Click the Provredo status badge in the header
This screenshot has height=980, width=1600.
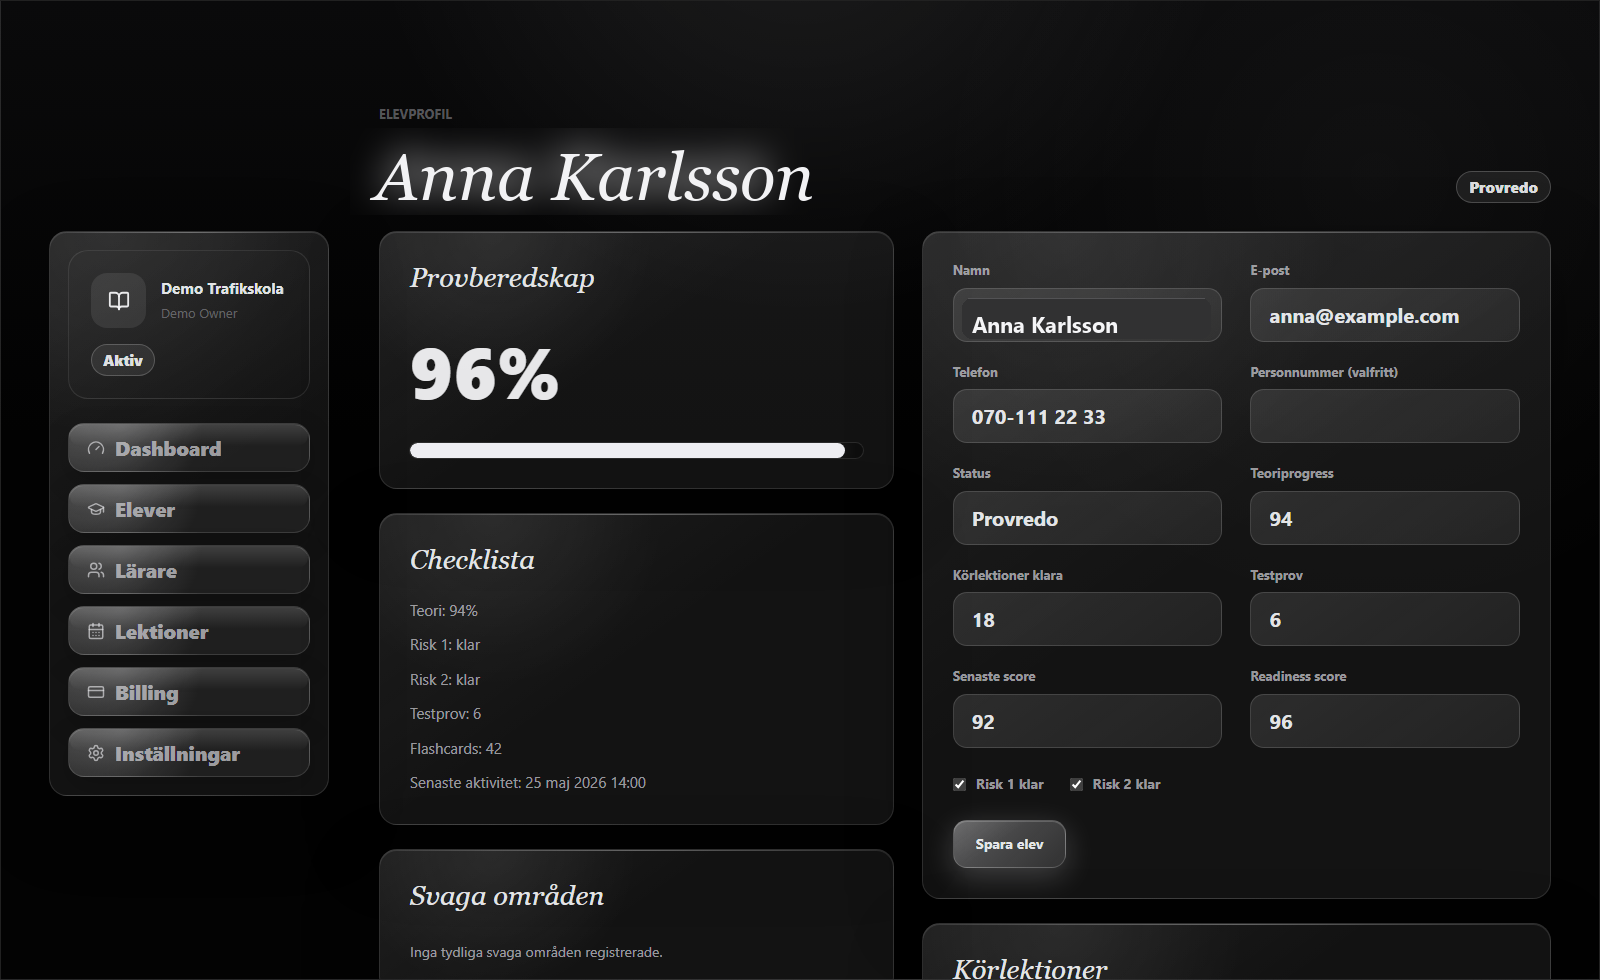coord(1503,187)
